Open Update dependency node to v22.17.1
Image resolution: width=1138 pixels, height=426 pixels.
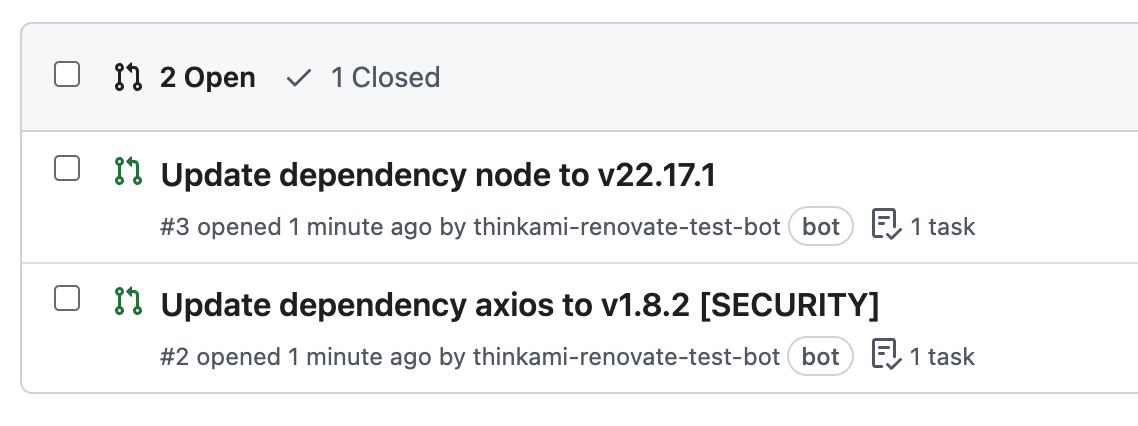coord(438,176)
